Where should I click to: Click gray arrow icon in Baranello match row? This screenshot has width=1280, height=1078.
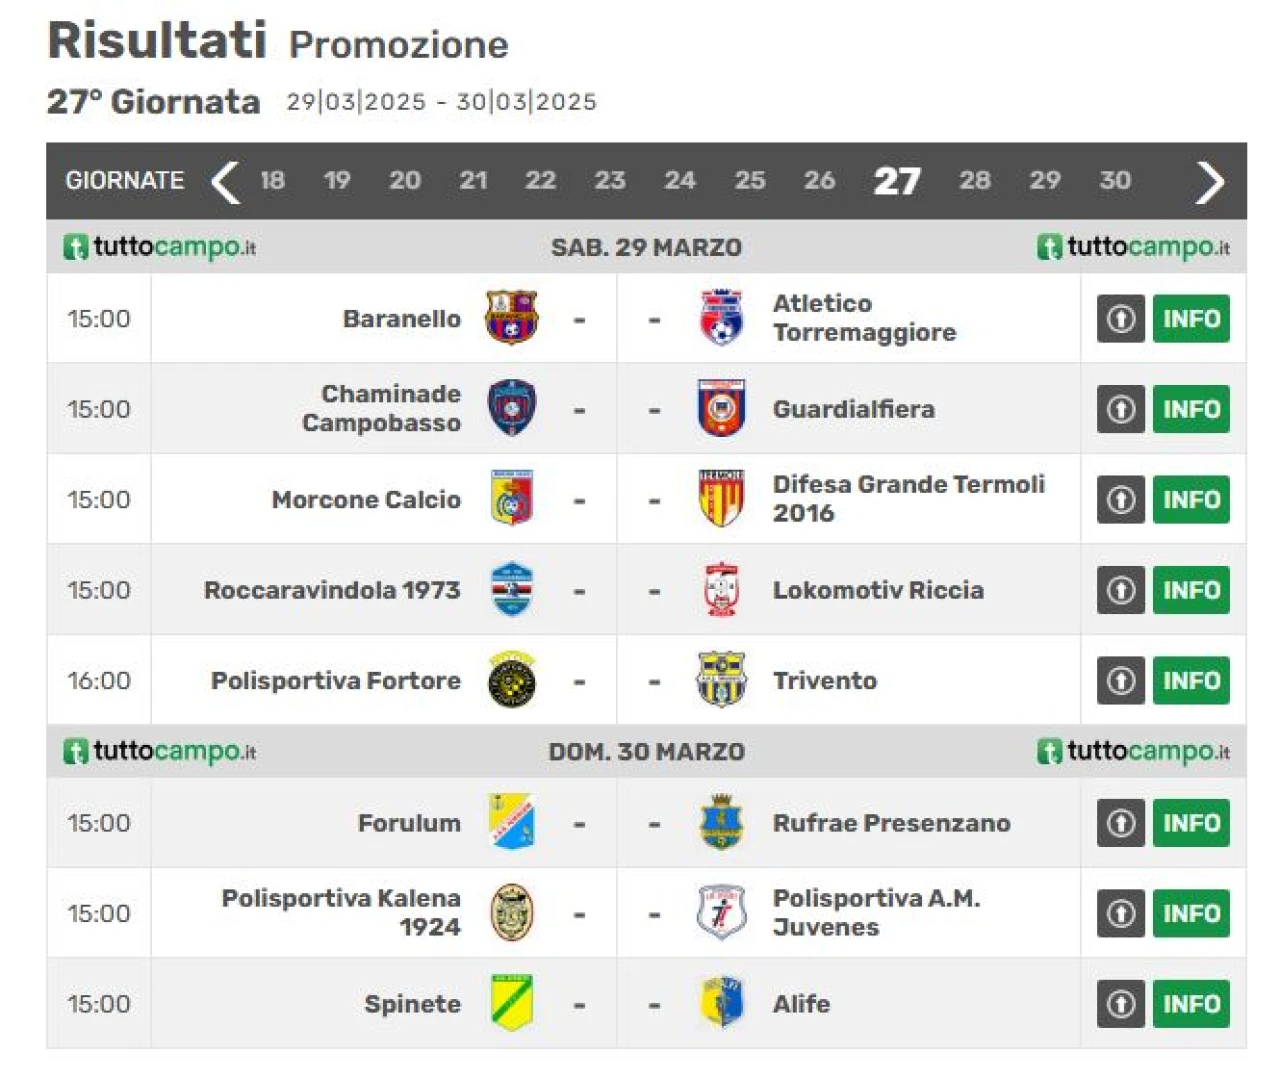tap(1121, 318)
